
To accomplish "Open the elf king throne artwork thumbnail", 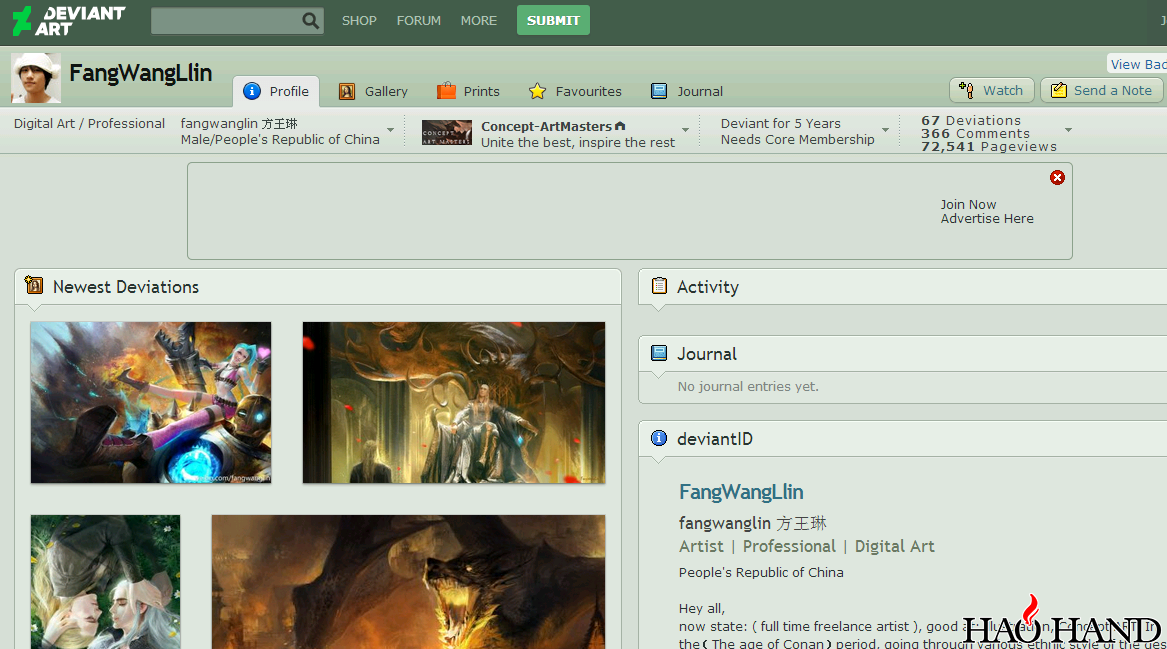I will 454,403.
